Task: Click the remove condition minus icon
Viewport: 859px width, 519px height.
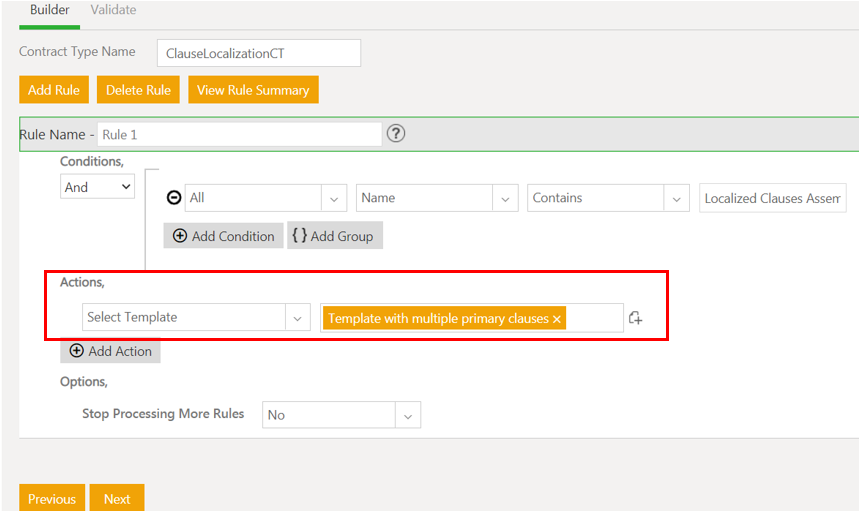Action: pyautogui.click(x=174, y=198)
